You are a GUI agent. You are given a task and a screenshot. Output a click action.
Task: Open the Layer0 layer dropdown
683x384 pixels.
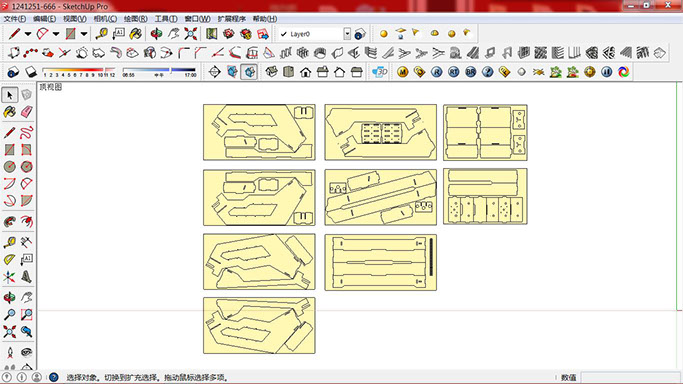[x=347, y=34]
